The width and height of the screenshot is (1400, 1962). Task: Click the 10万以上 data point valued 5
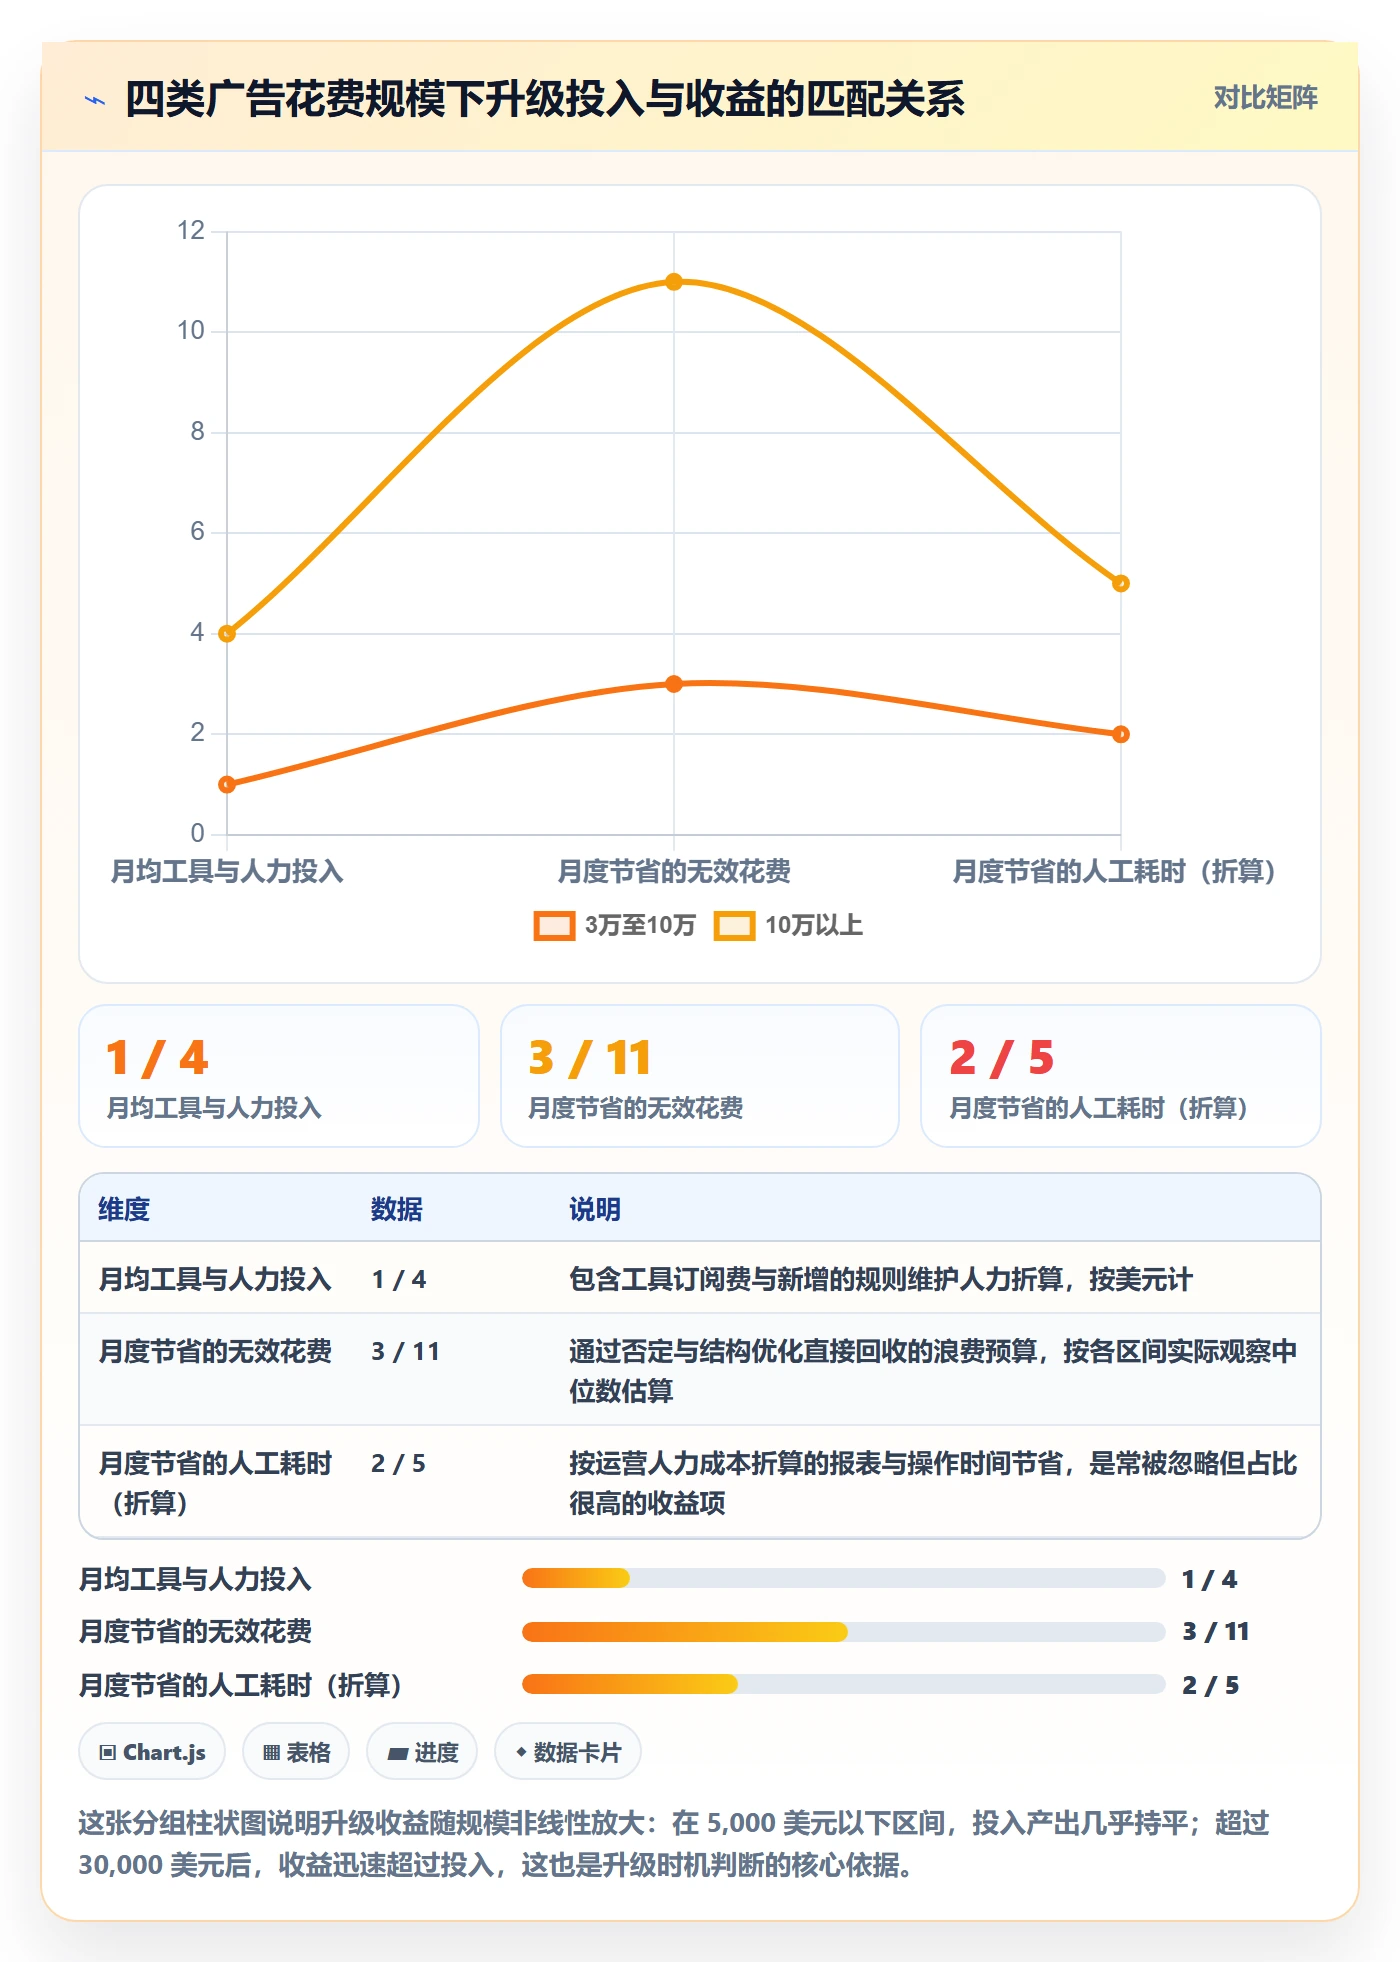(1121, 583)
